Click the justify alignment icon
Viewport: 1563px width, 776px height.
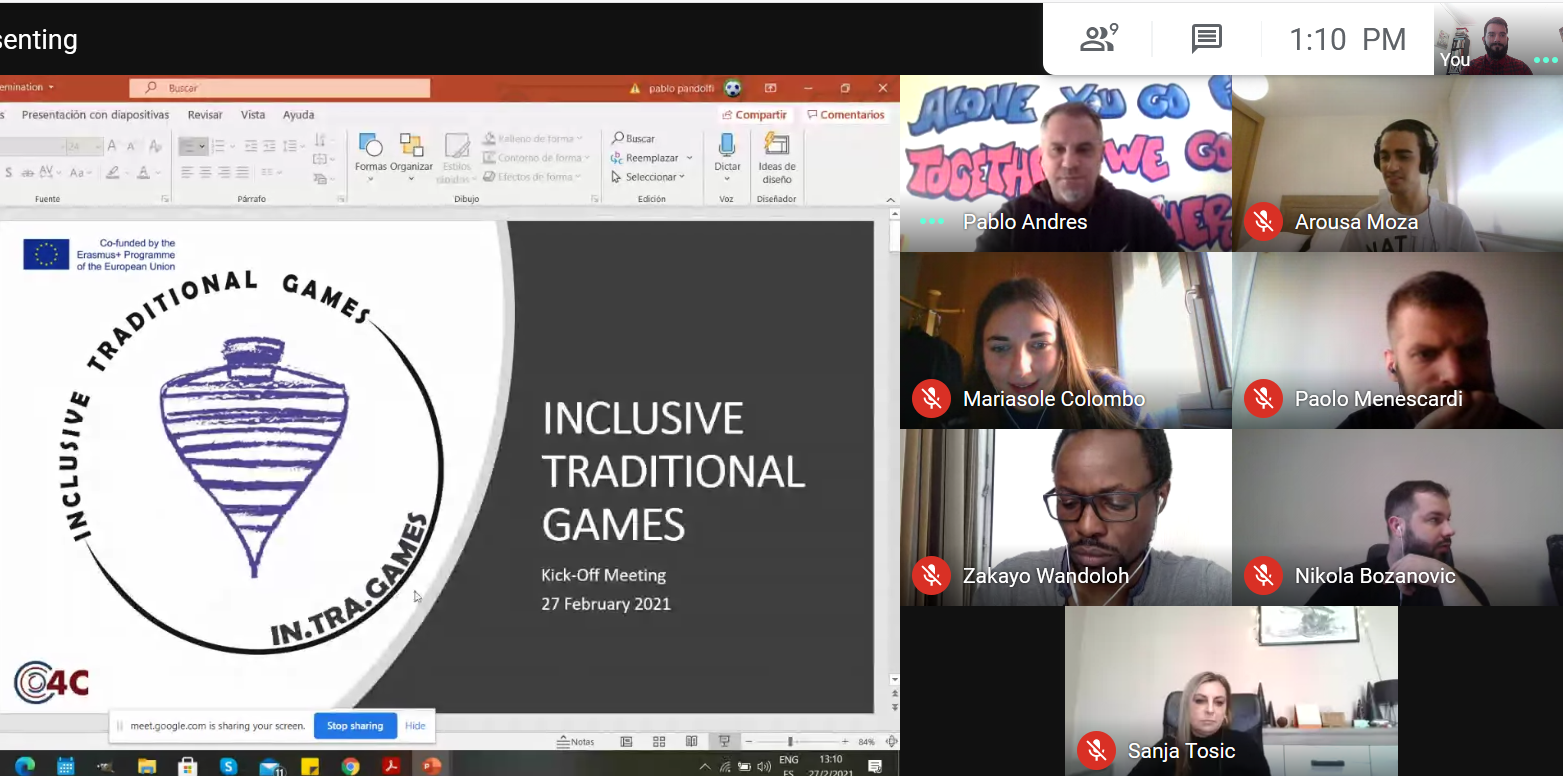[243, 173]
